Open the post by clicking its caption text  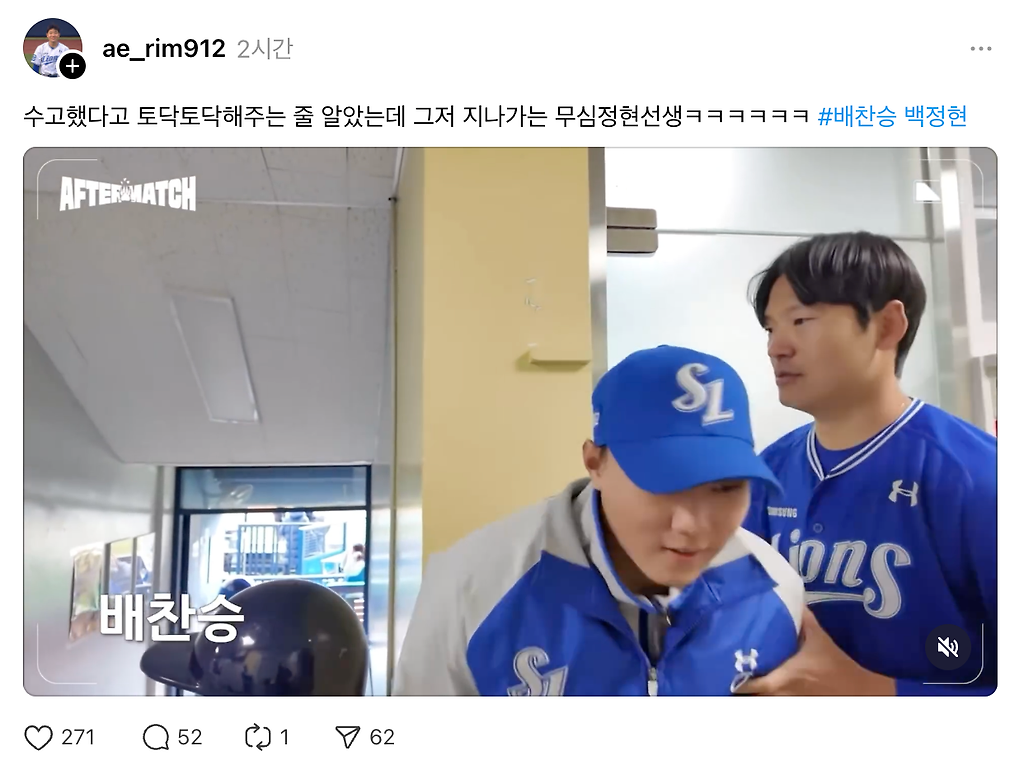click(417, 116)
